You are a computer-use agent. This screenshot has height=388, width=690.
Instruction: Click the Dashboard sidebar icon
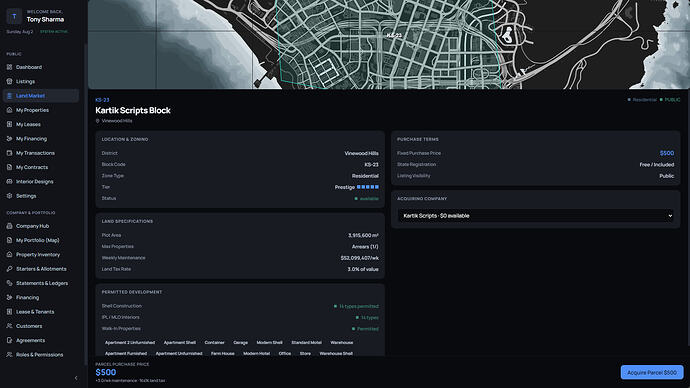point(9,67)
